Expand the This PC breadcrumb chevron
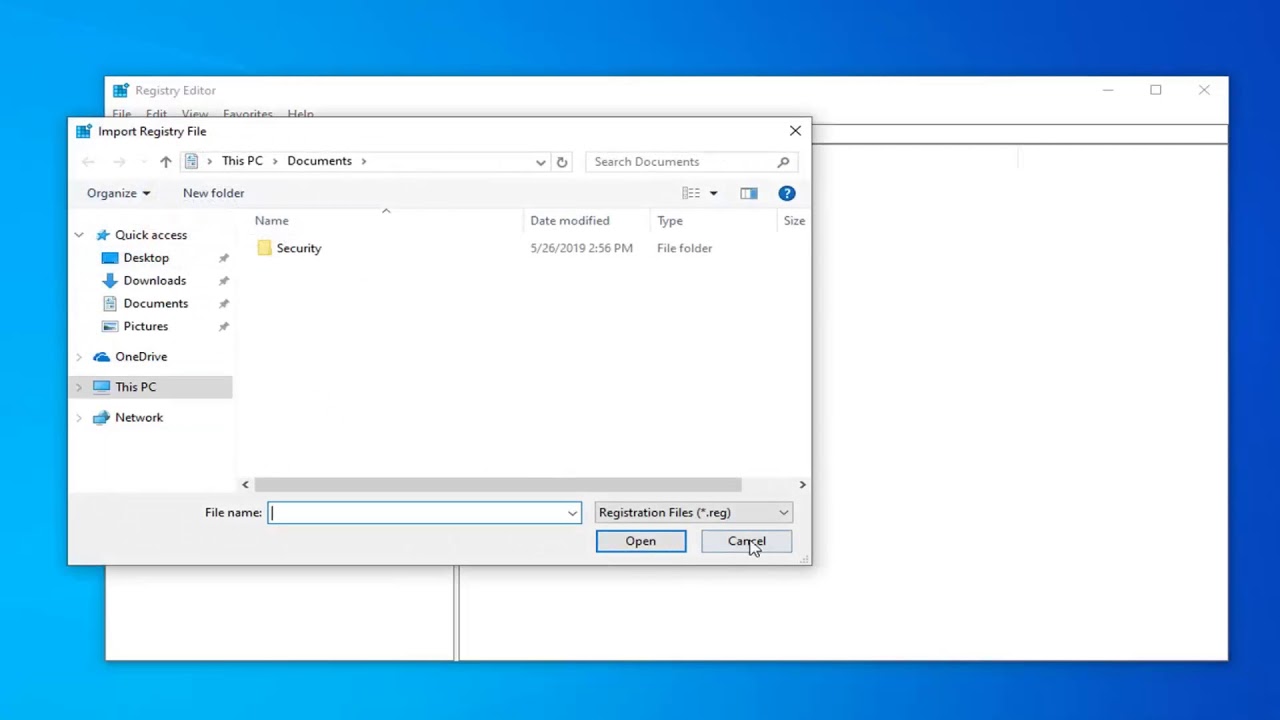This screenshot has height=720, width=1280. pos(275,161)
